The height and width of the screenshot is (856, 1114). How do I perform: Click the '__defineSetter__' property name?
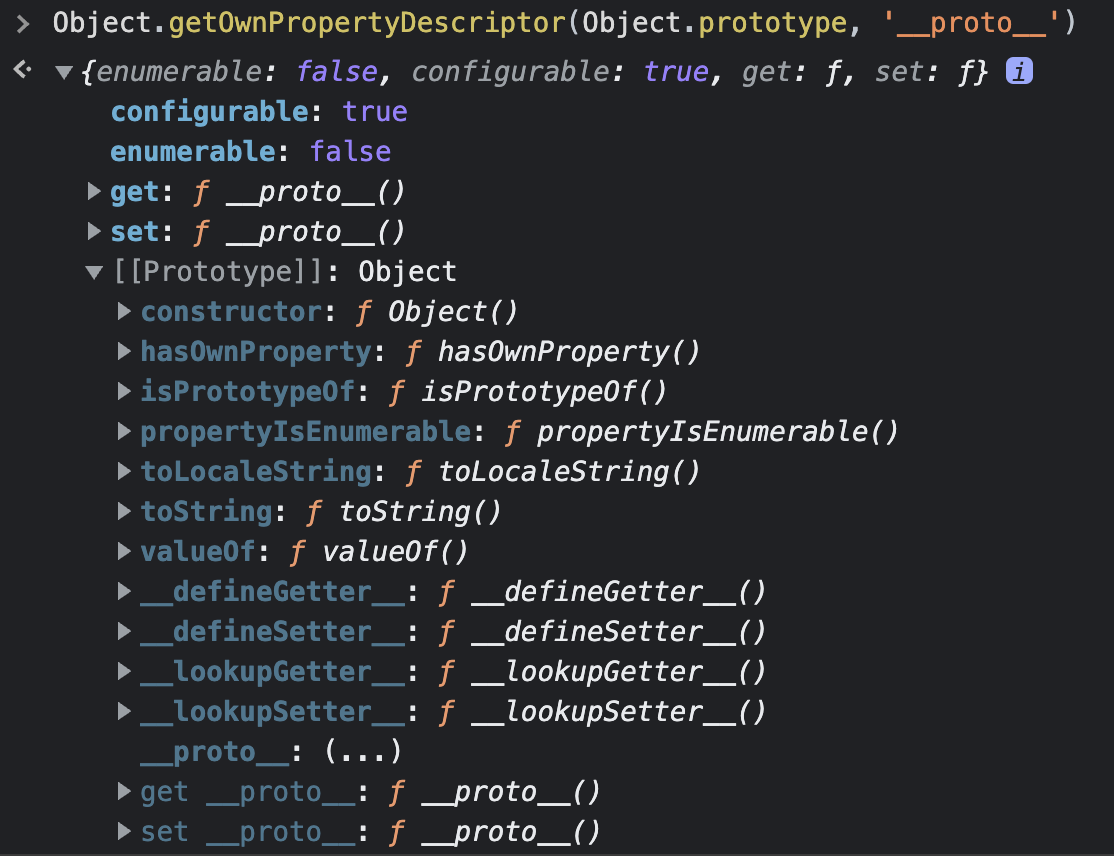(274, 631)
